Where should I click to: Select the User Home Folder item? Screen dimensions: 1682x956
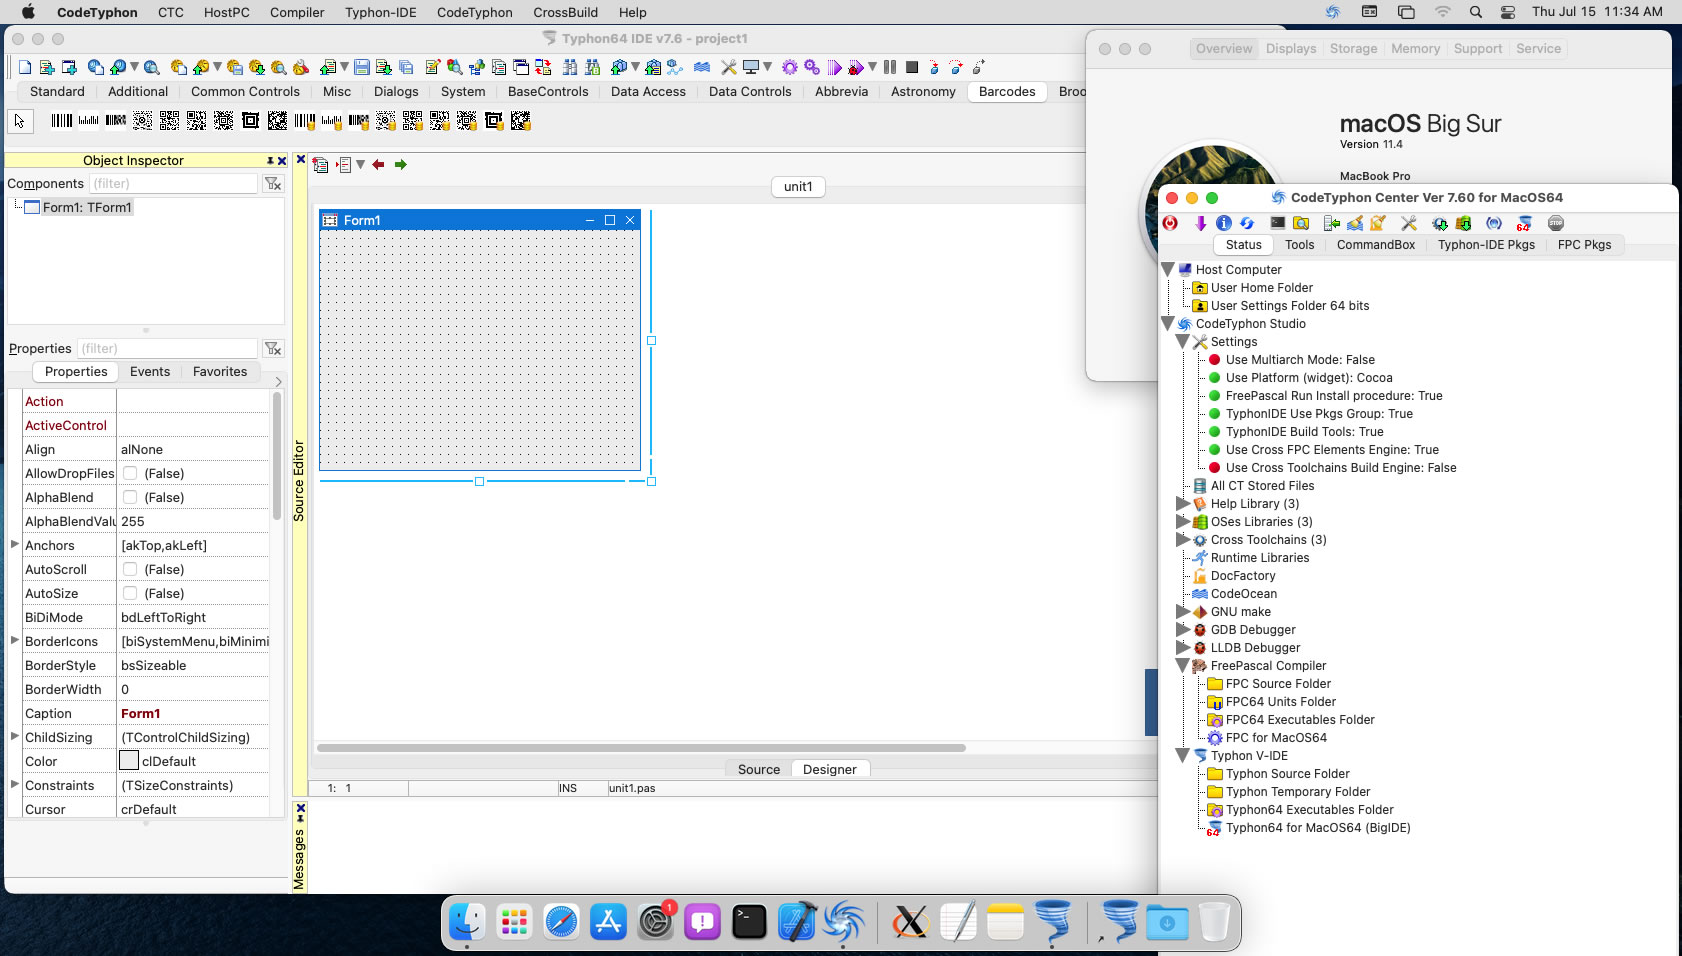1262,288
